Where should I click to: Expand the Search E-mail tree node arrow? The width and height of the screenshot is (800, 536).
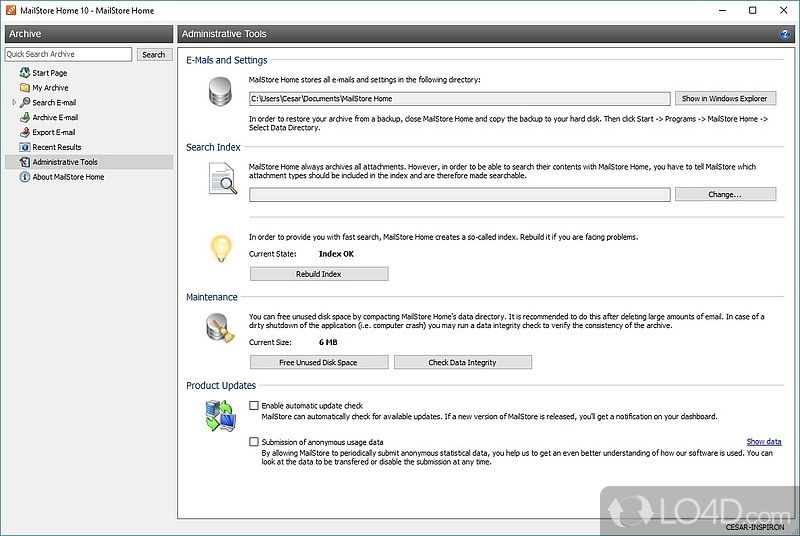[x=13, y=103]
